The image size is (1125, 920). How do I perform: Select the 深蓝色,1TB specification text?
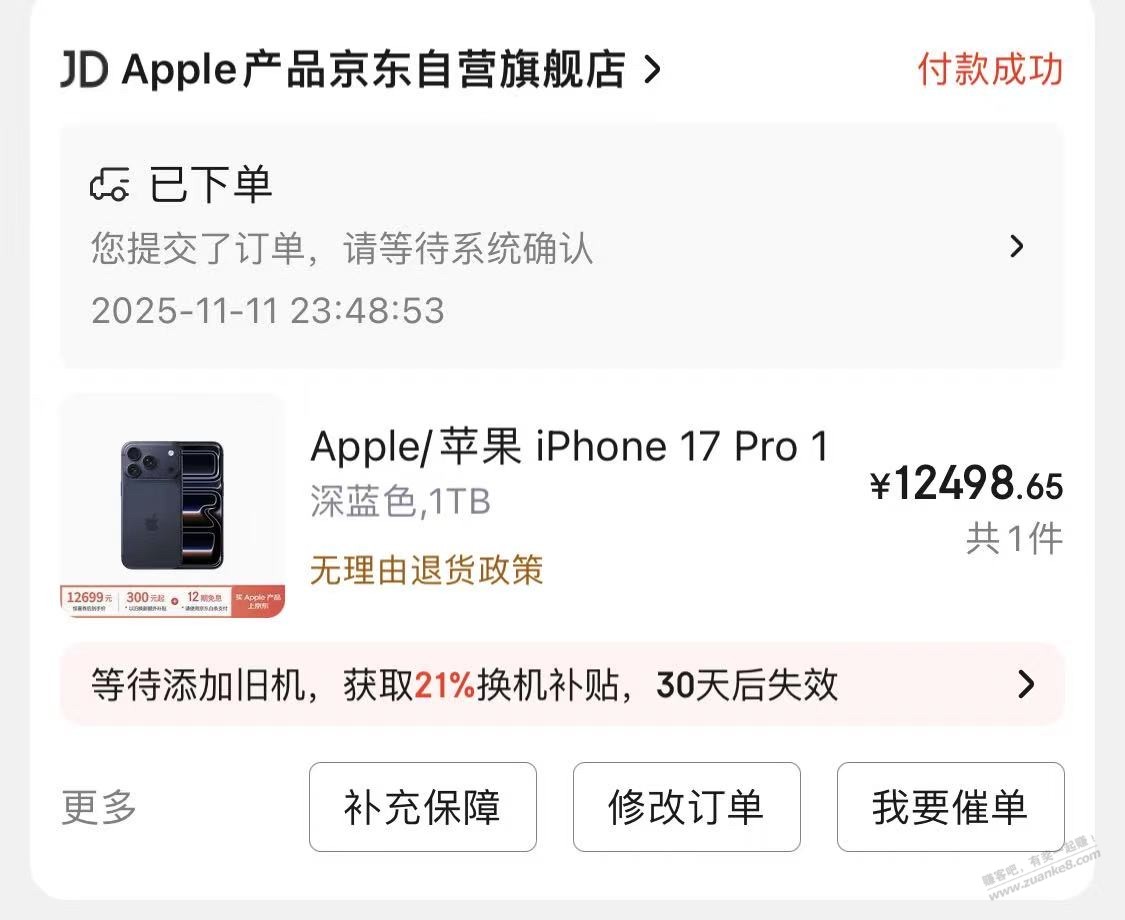(400, 501)
